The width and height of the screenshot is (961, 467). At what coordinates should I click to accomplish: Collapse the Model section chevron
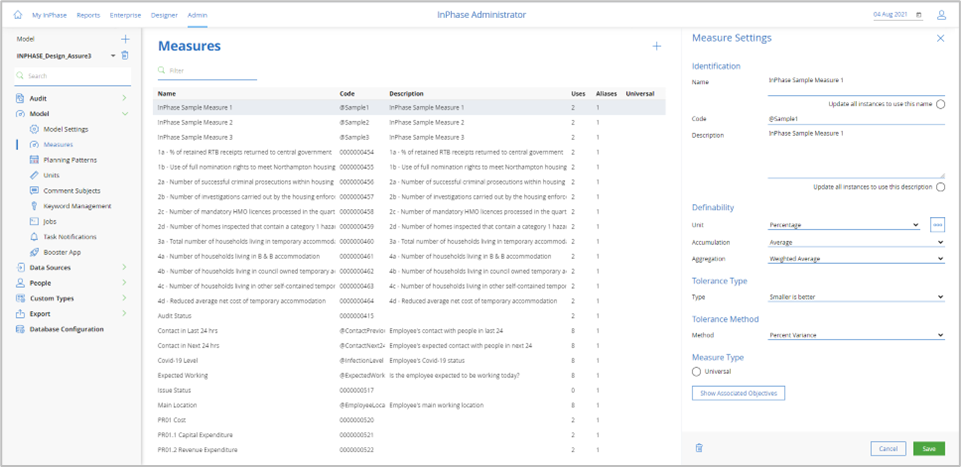124,113
